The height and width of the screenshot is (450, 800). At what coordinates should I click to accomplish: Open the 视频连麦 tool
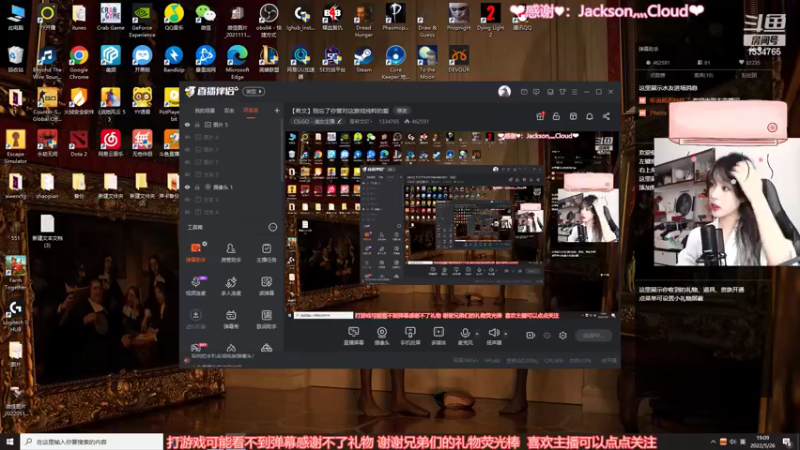(195, 286)
